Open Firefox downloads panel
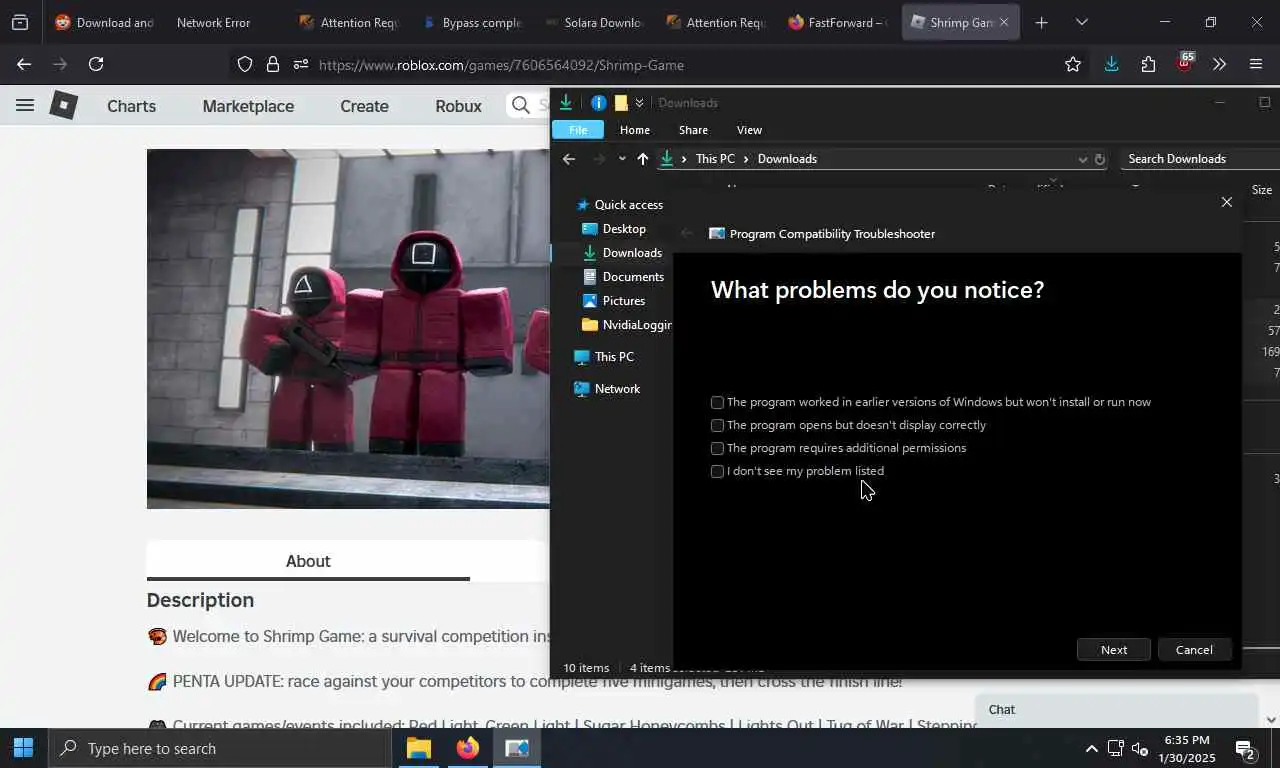 [x=1111, y=64]
